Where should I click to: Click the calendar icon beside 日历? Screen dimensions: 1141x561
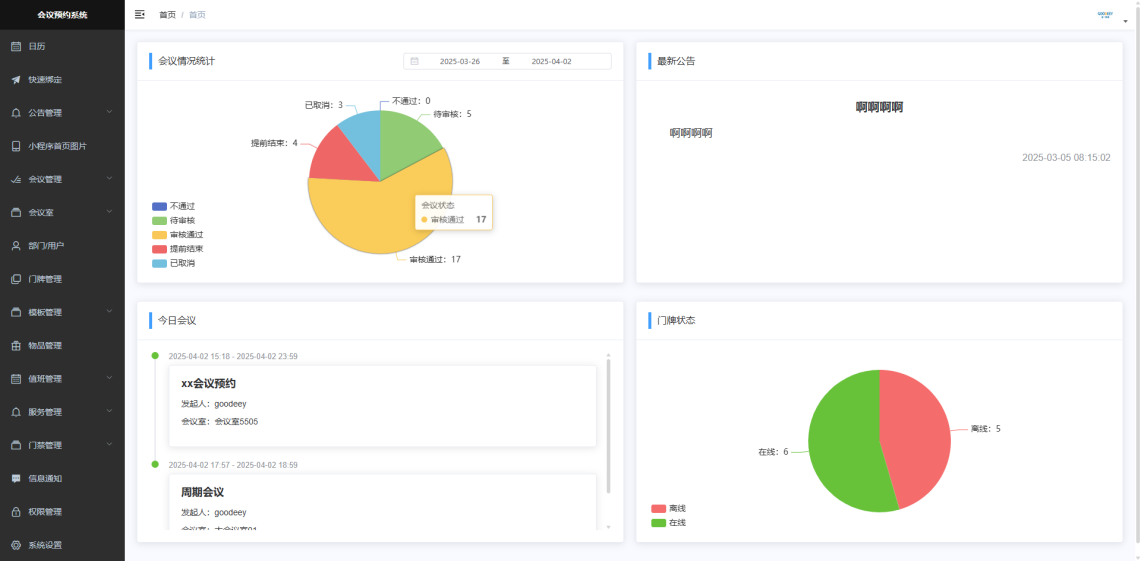(x=16, y=47)
